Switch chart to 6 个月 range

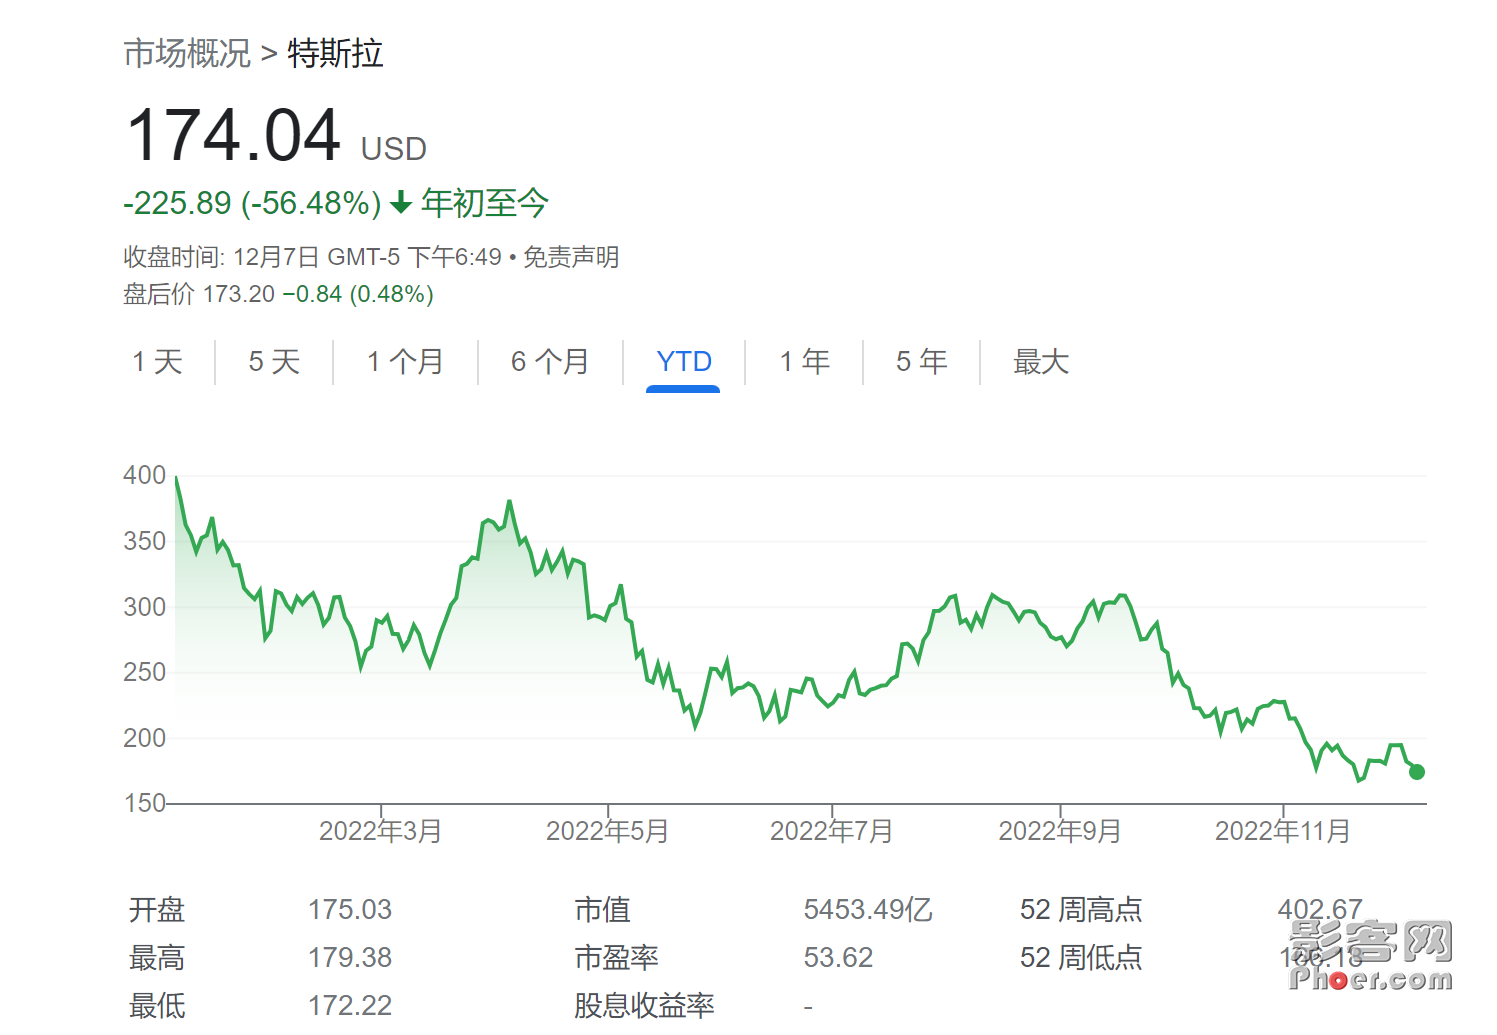click(x=550, y=362)
